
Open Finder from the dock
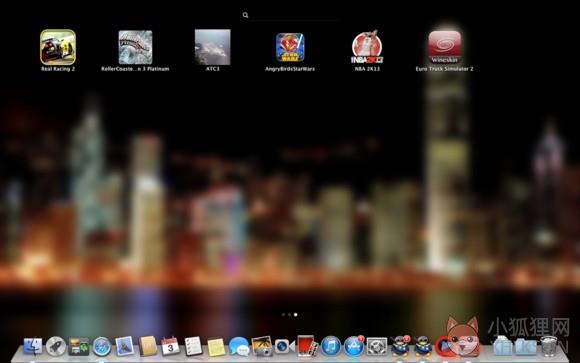coord(33,346)
